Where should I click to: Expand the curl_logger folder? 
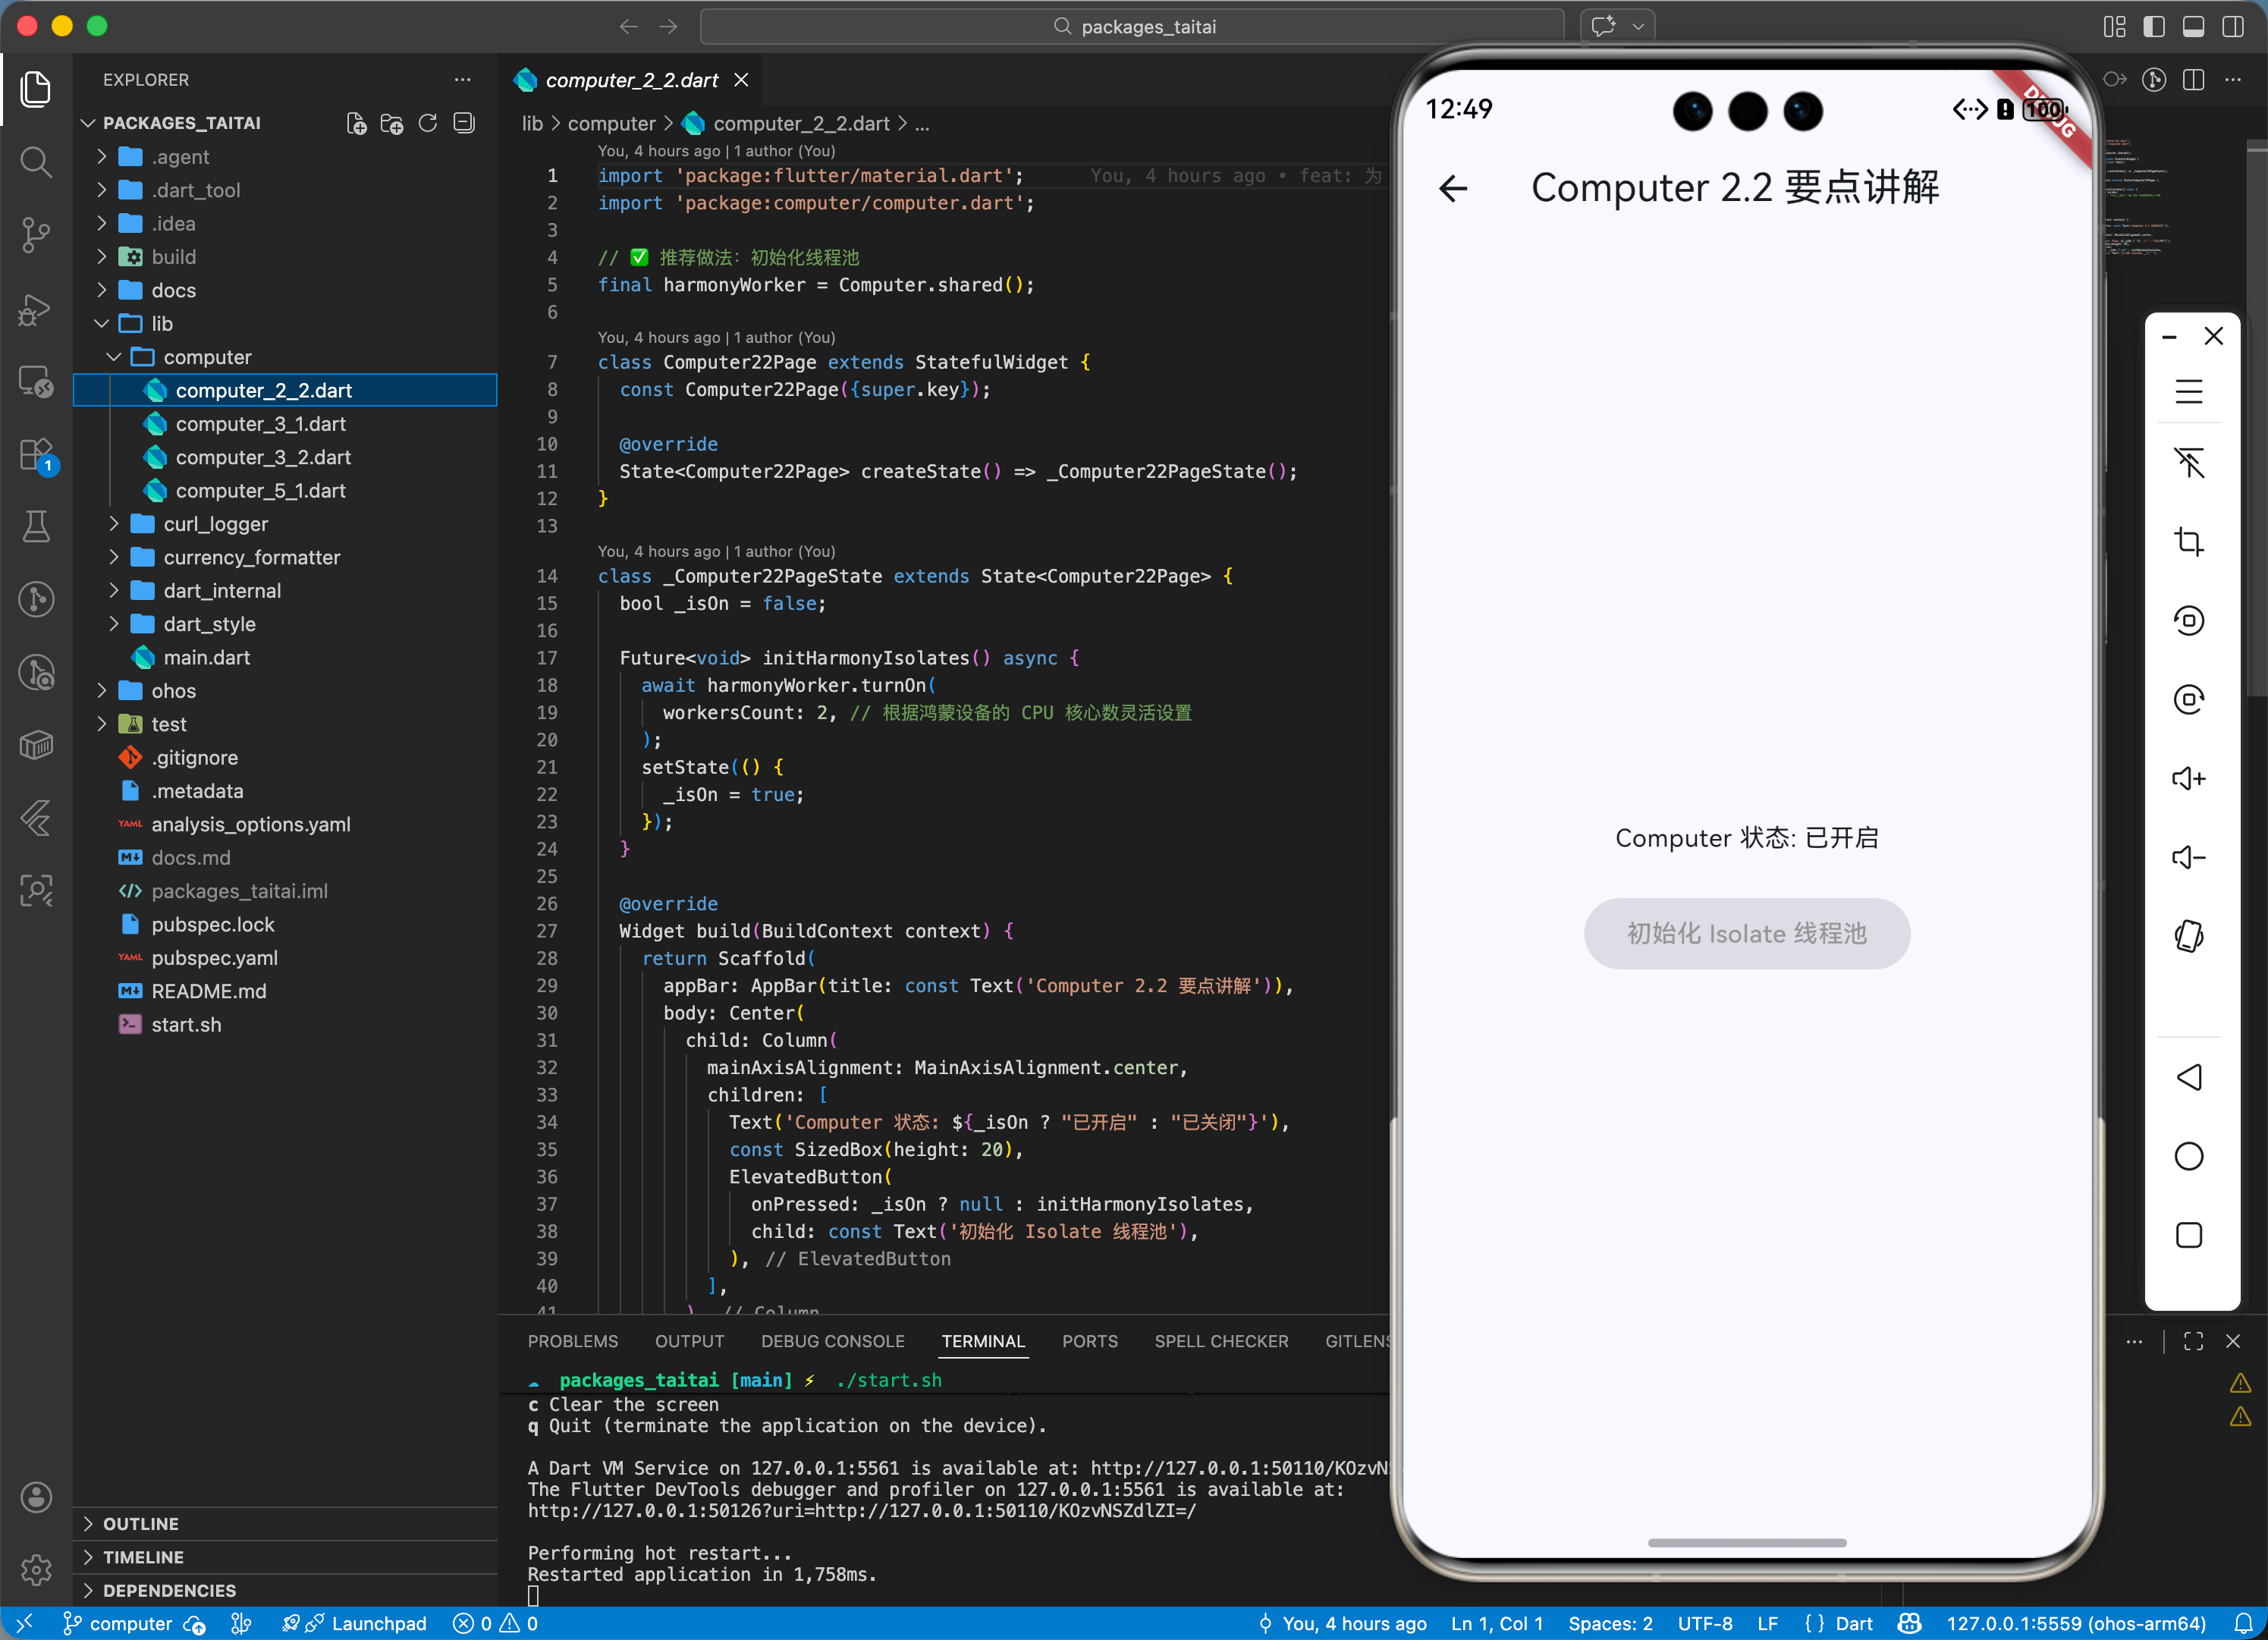215,524
